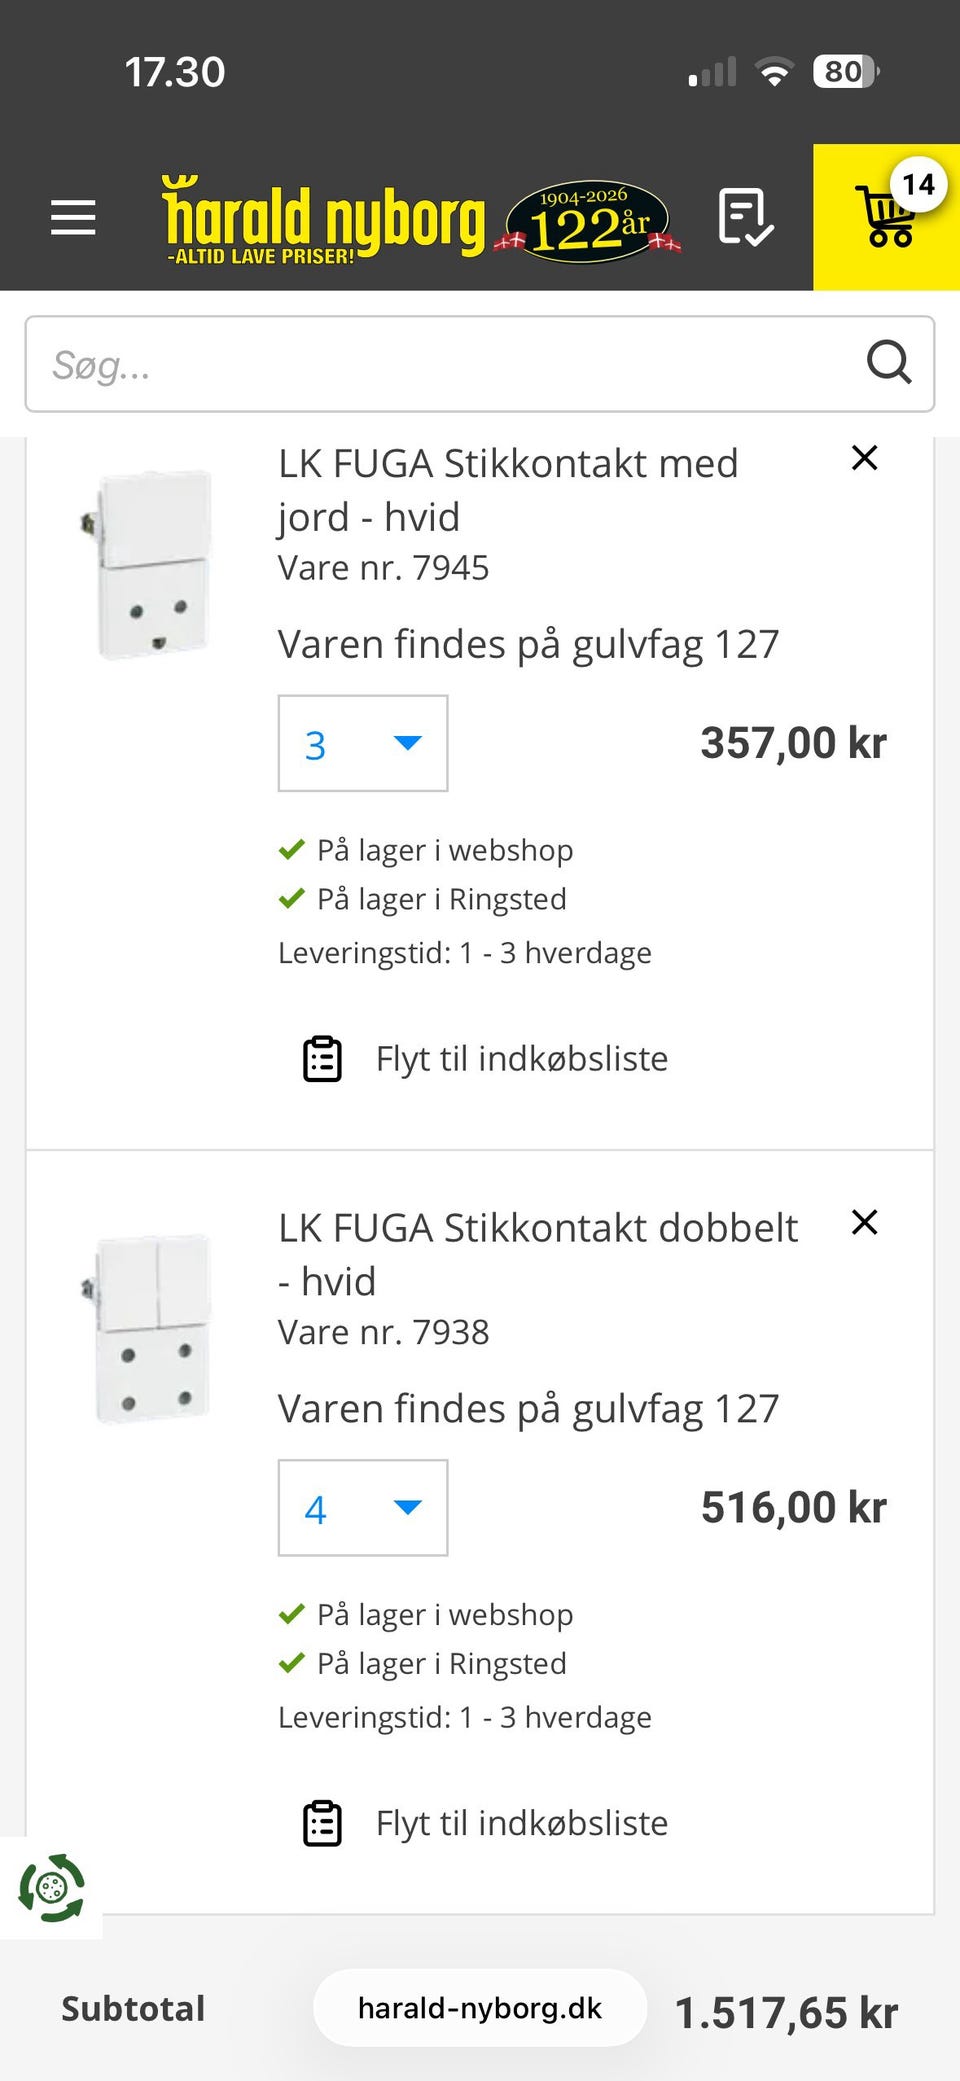Open product image of Stikkontakt med jord

pos(152,565)
